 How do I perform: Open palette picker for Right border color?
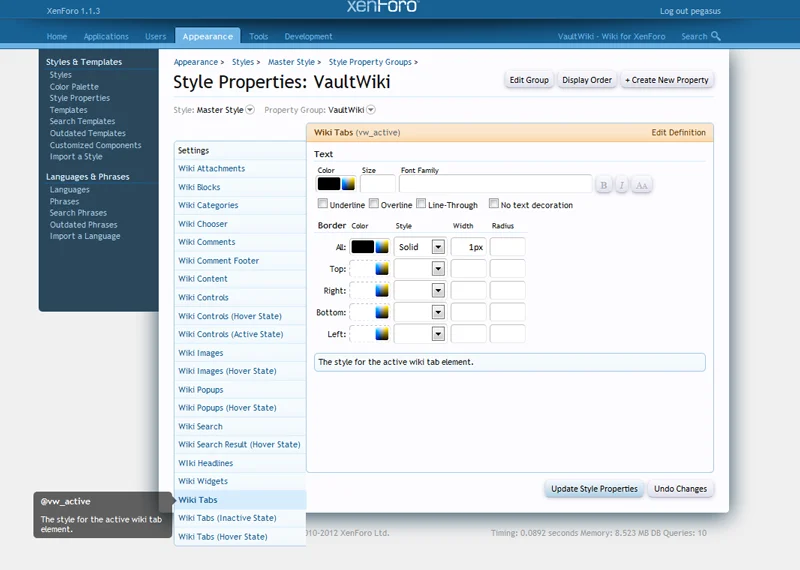click(x=382, y=290)
